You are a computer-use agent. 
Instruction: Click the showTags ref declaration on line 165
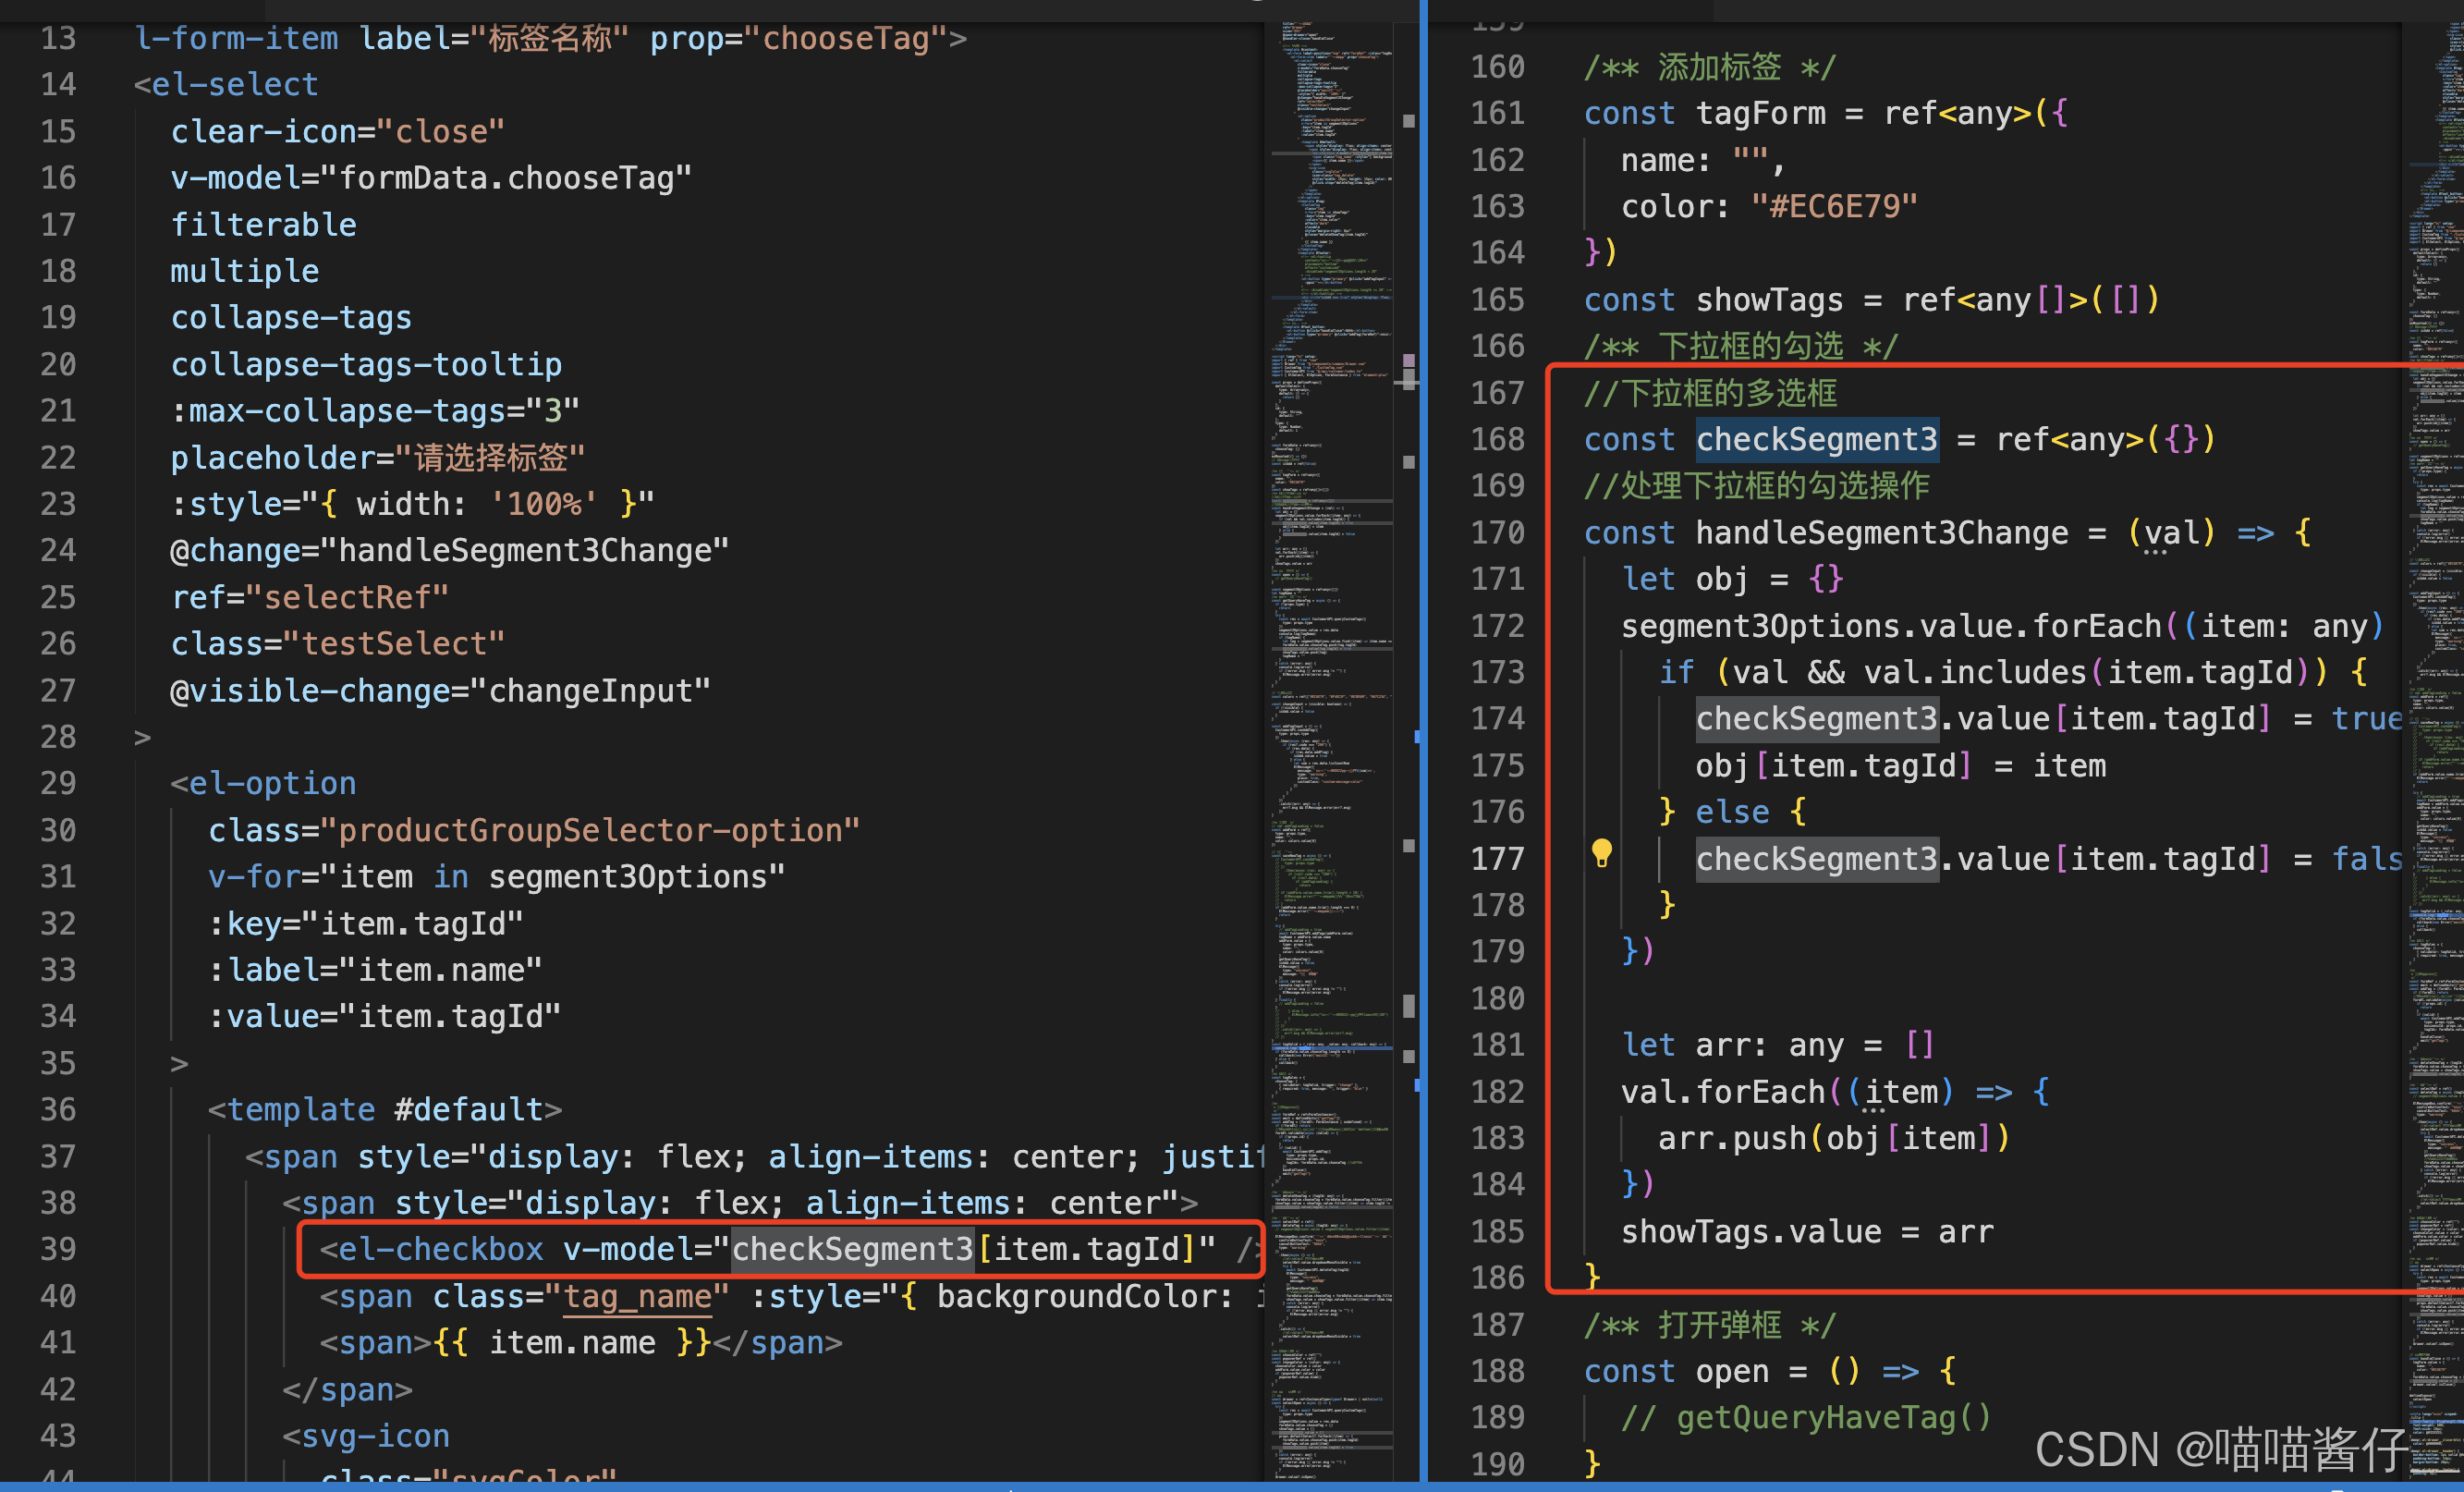point(1770,299)
